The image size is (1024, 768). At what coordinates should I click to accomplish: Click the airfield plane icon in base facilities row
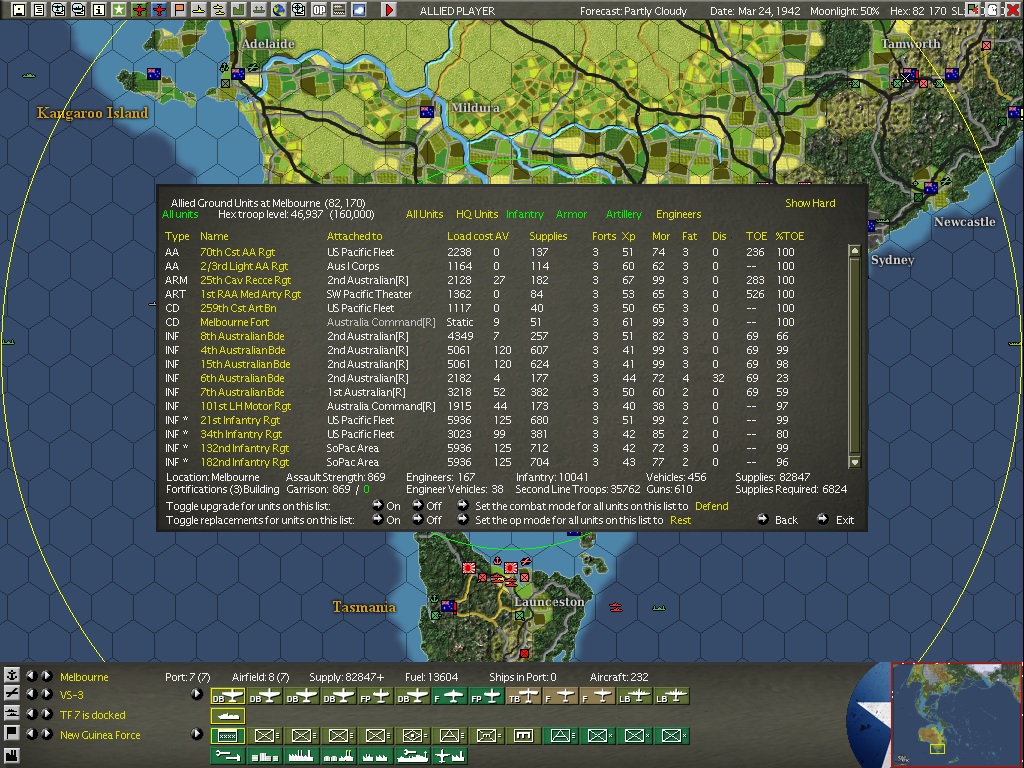coord(449,756)
